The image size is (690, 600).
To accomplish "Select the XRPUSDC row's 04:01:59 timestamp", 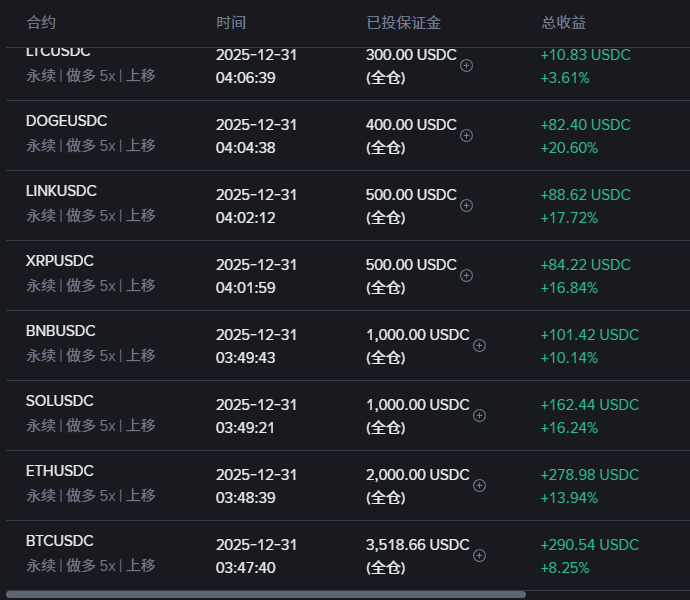I will tap(245, 287).
